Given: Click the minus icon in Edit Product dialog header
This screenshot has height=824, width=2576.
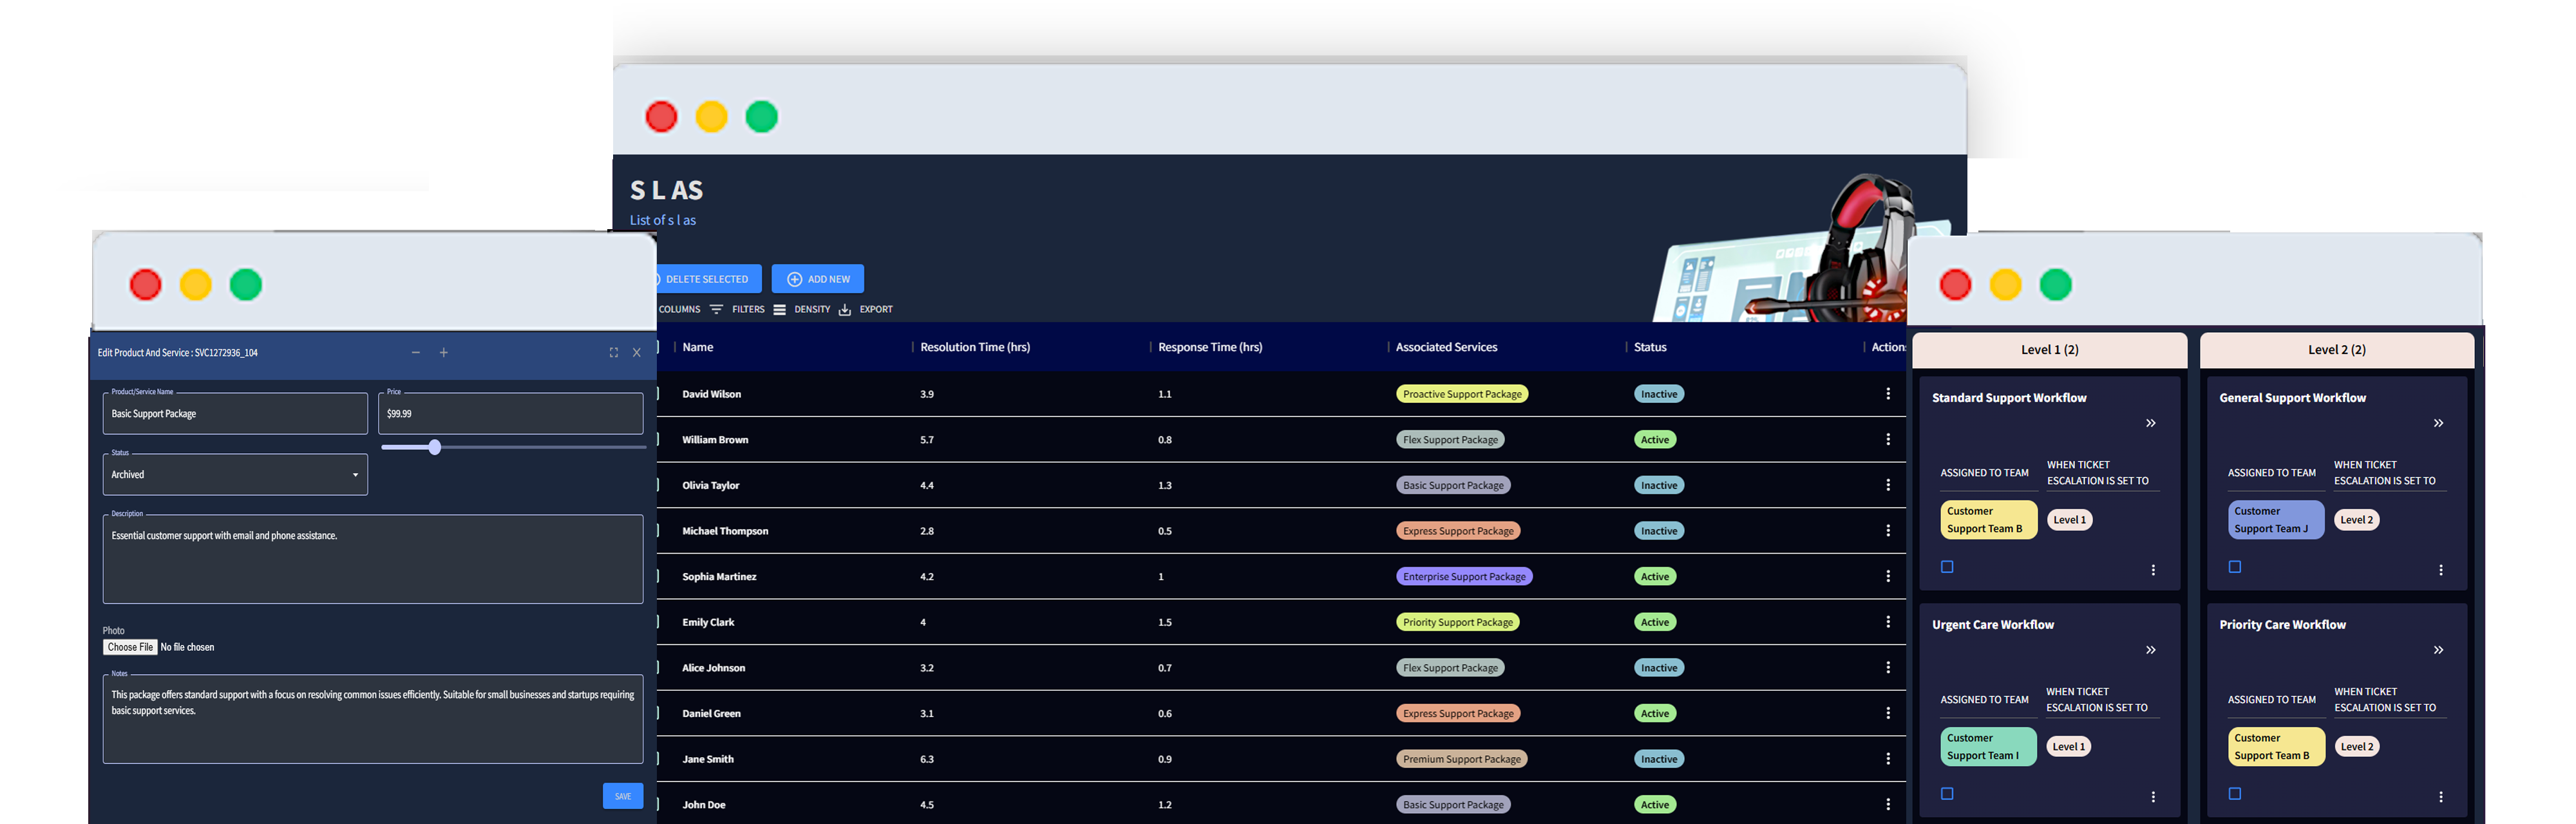Looking at the screenshot, I should coord(415,353).
